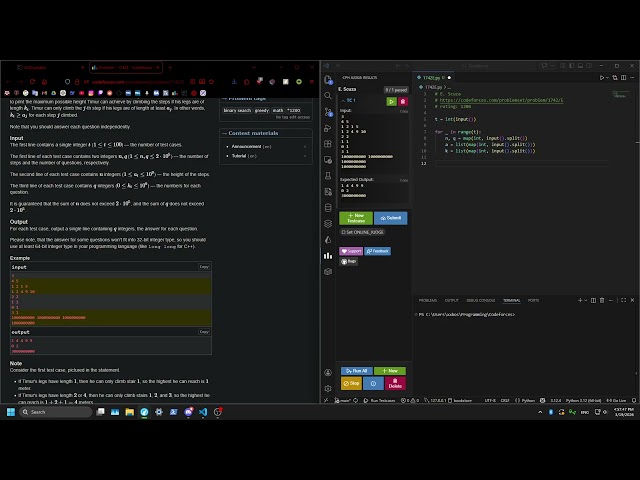Copy example input with Copy button

(204, 267)
